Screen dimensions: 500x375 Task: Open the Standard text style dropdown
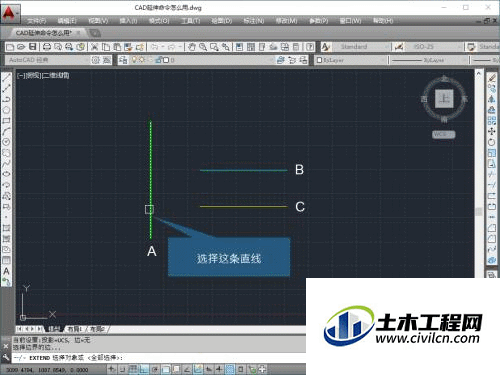point(361,47)
